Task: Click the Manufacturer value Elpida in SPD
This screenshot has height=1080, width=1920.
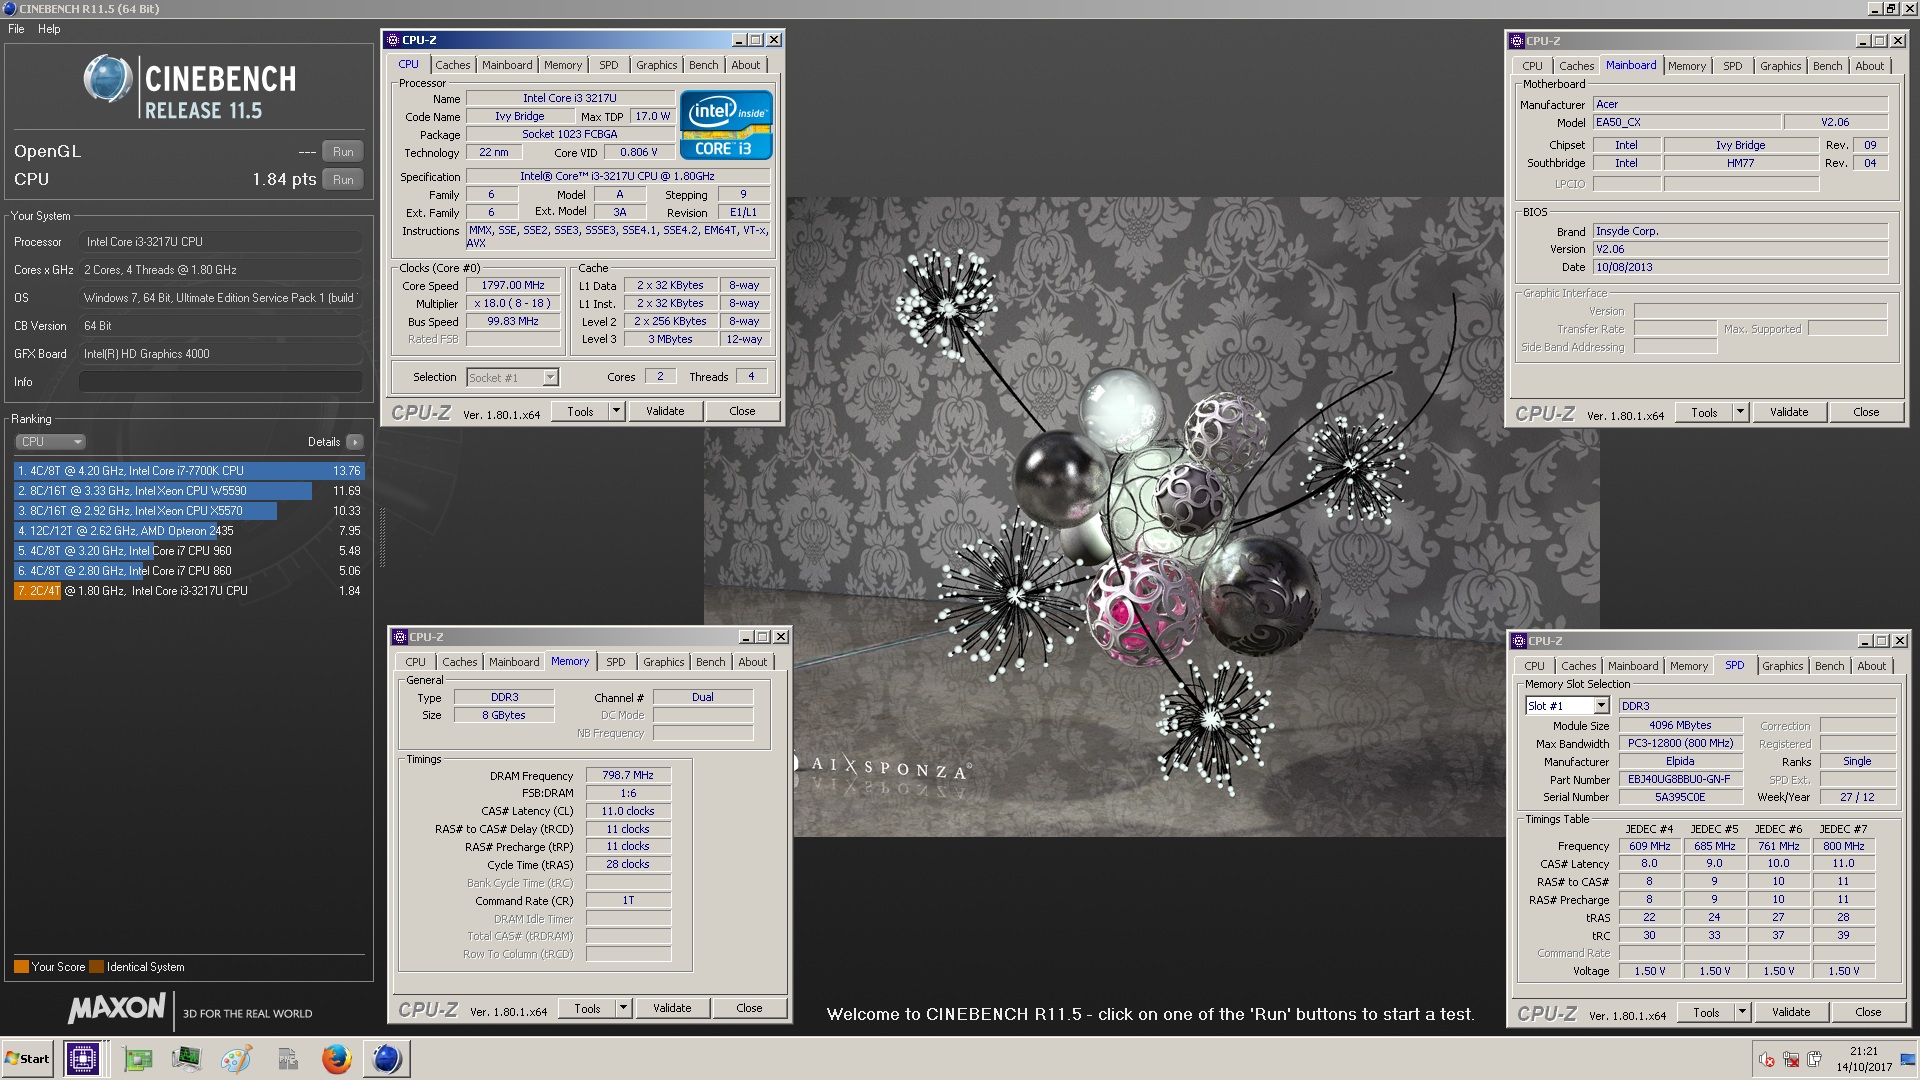Action: 1679,761
